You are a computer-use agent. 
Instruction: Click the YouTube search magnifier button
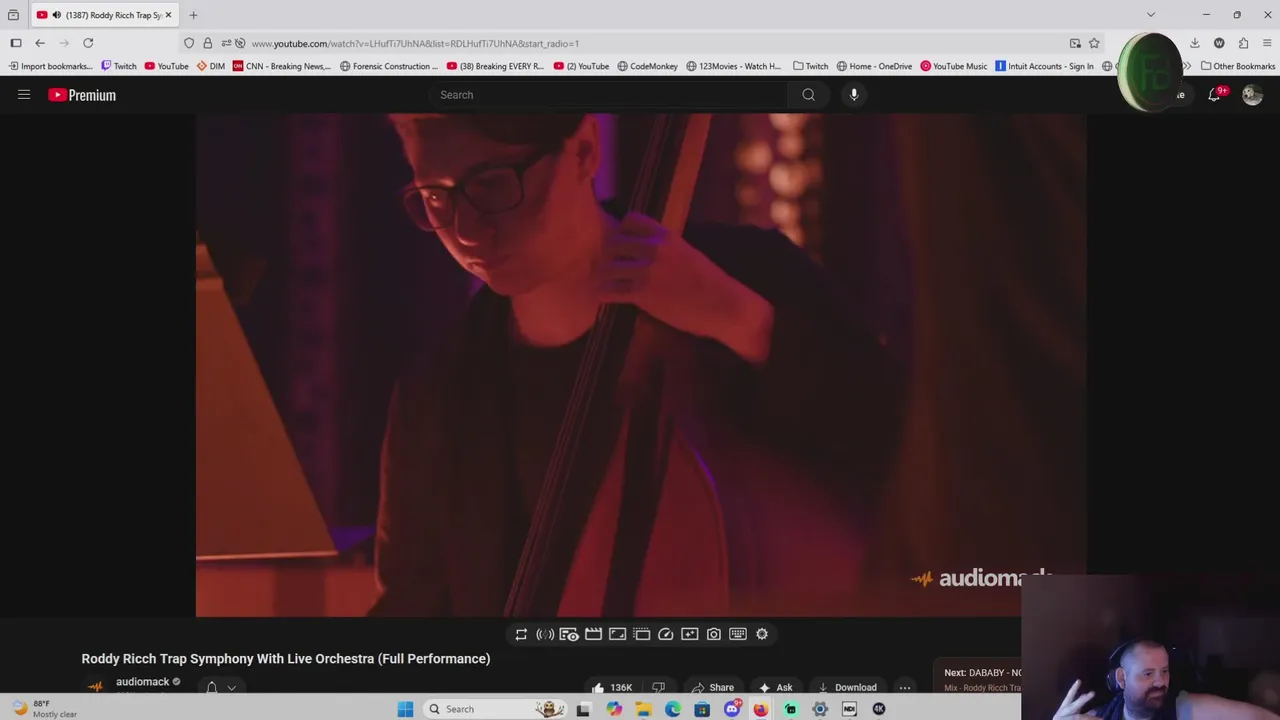pyautogui.click(x=808, y=95)
